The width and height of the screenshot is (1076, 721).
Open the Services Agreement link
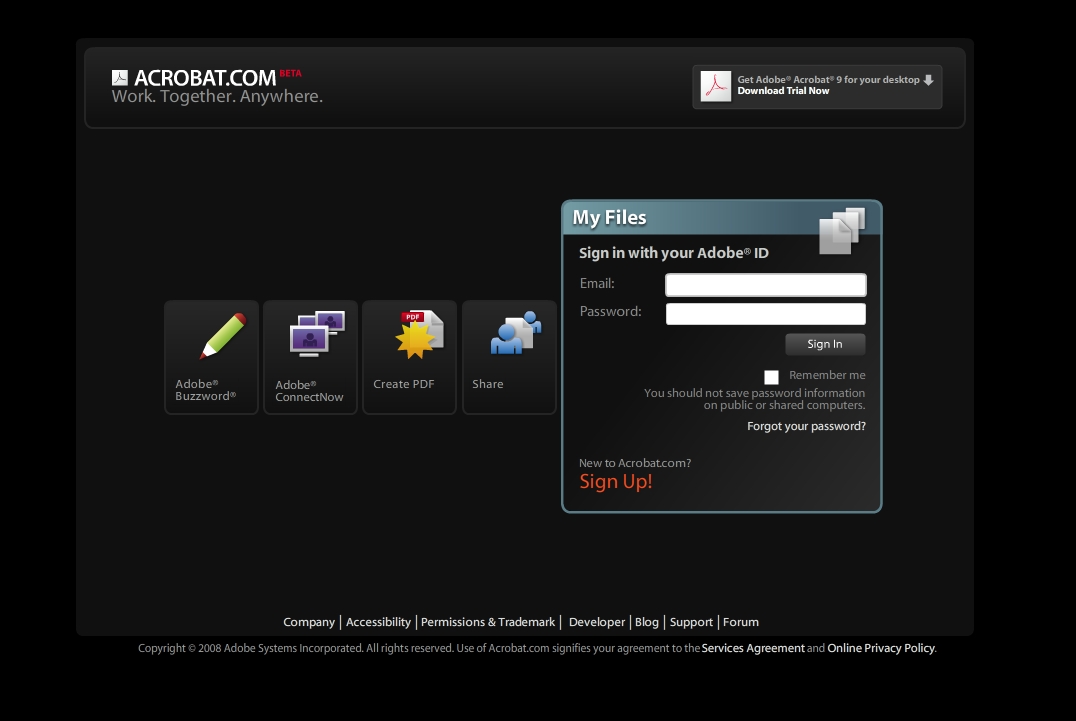tap(753, 648)
